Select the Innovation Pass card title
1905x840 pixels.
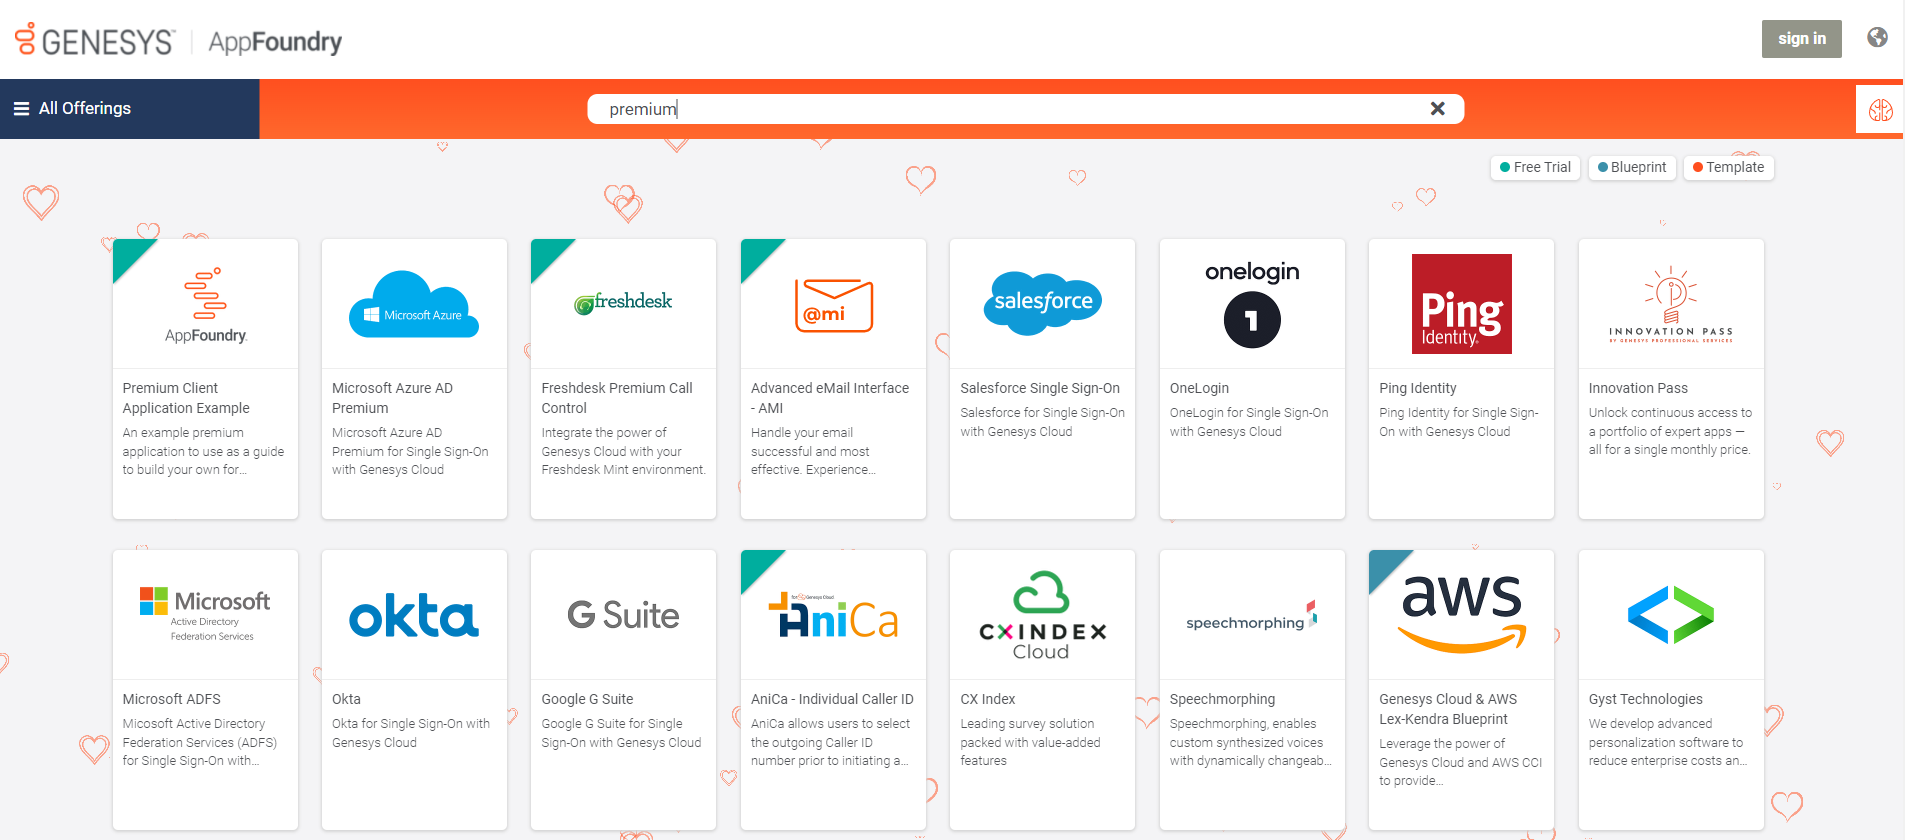[1638, 388]
